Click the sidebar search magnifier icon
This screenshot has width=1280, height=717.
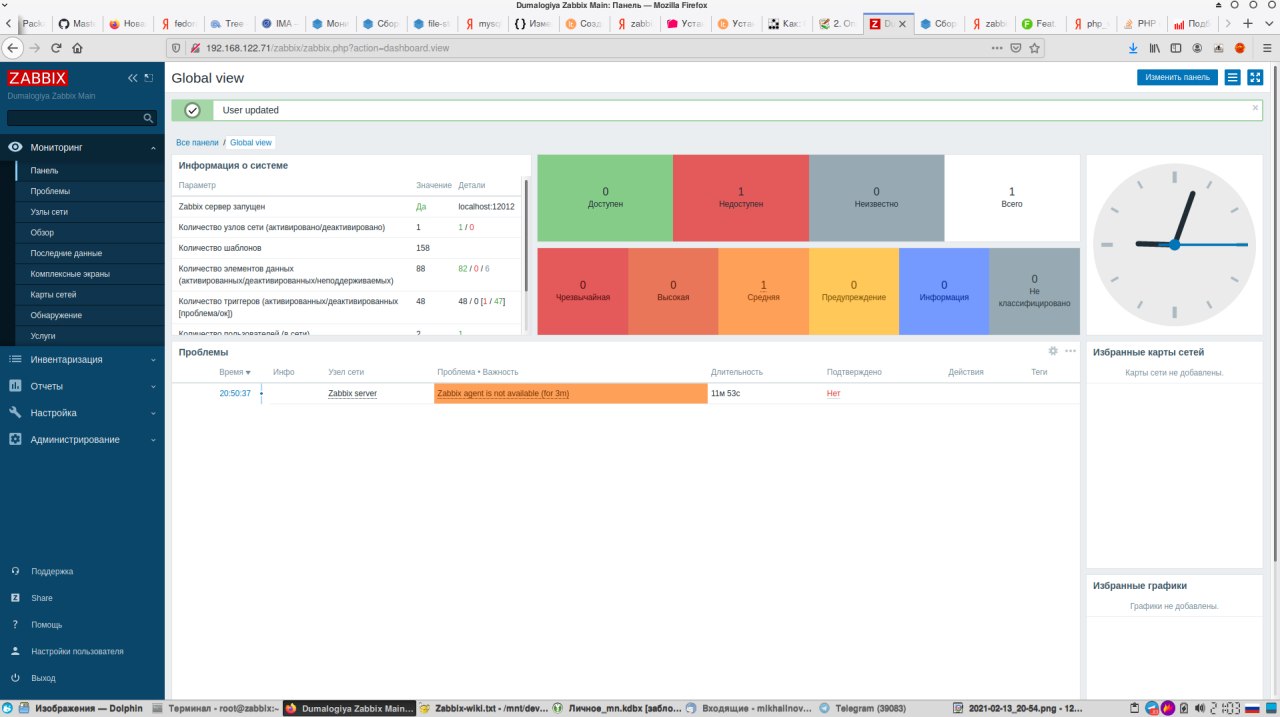(x=149, y=118)
